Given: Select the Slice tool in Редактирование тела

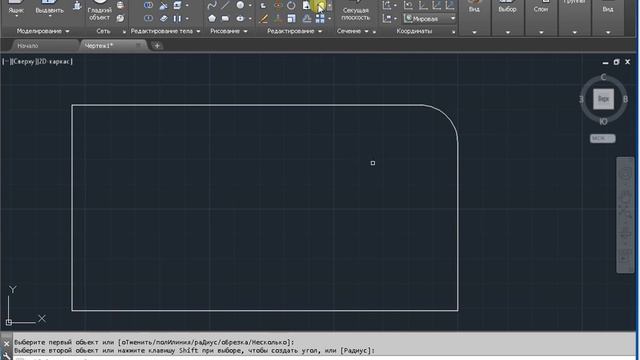Looking at the screenshot, I should (x=164, y=5).
